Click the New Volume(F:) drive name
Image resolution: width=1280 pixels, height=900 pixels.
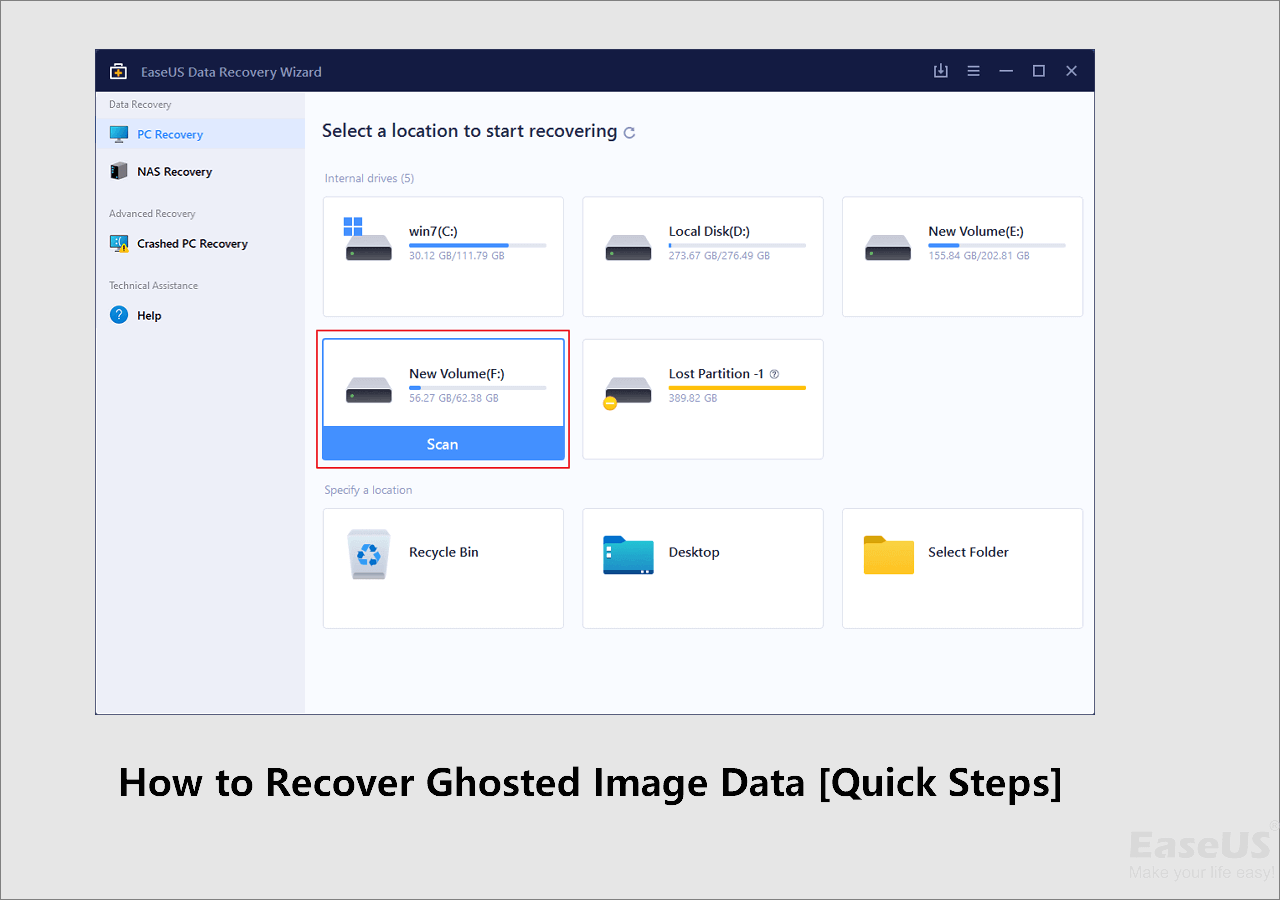pos(457,374)
